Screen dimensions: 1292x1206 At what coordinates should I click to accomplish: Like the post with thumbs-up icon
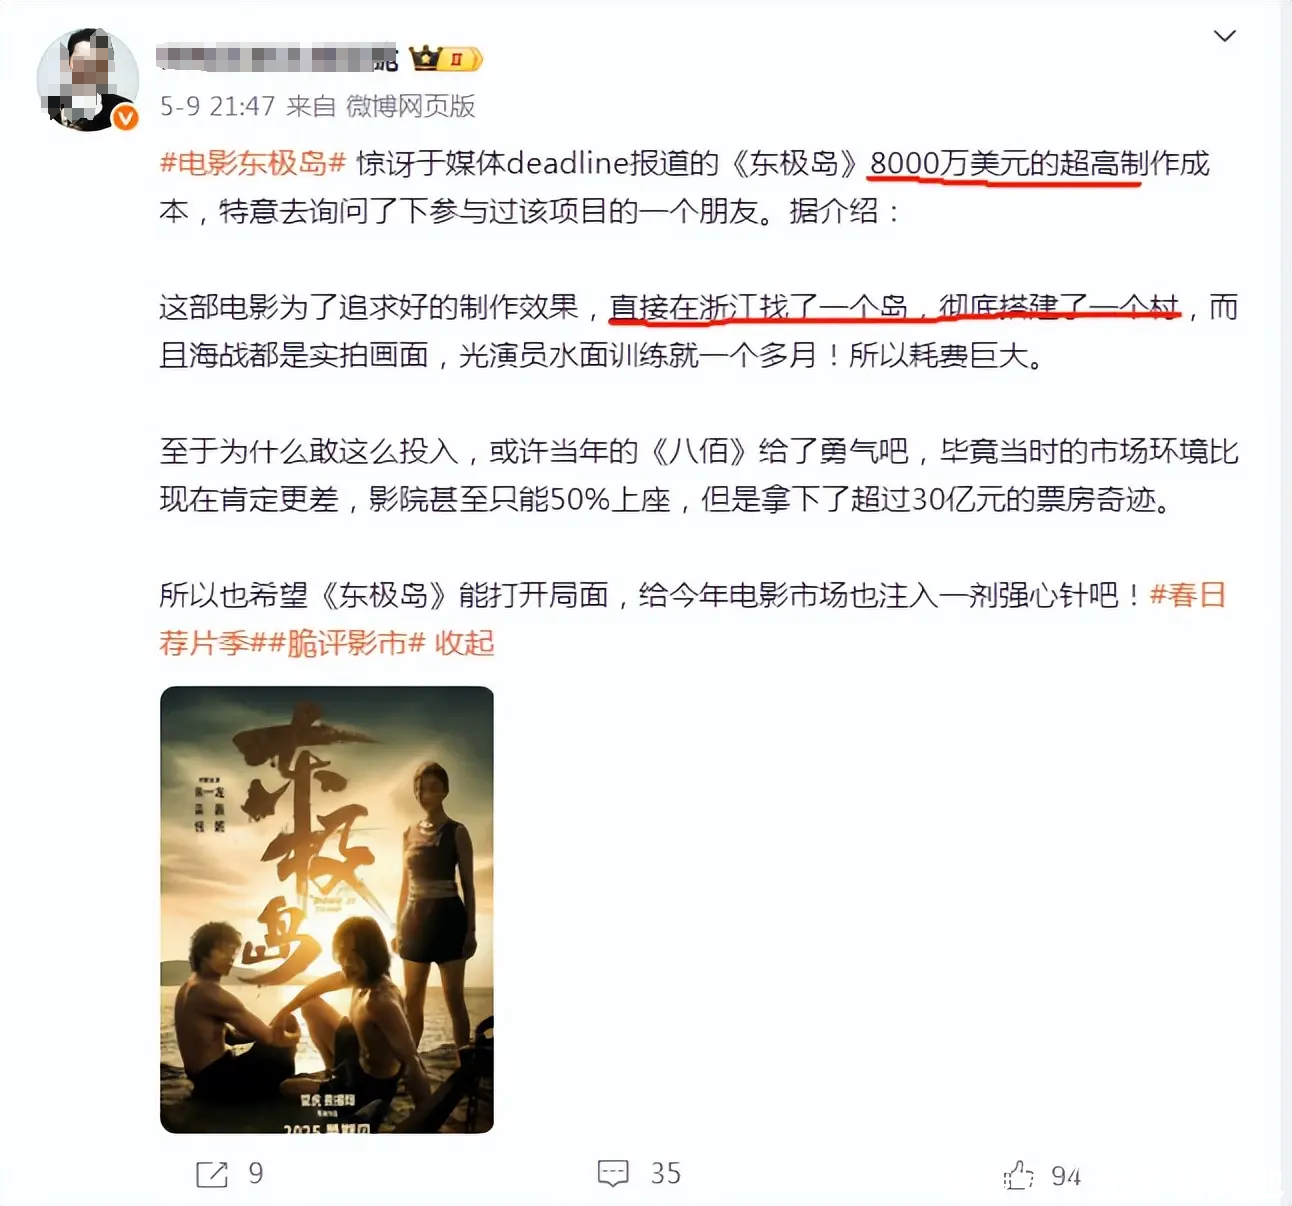[x=1019, y=1175]
